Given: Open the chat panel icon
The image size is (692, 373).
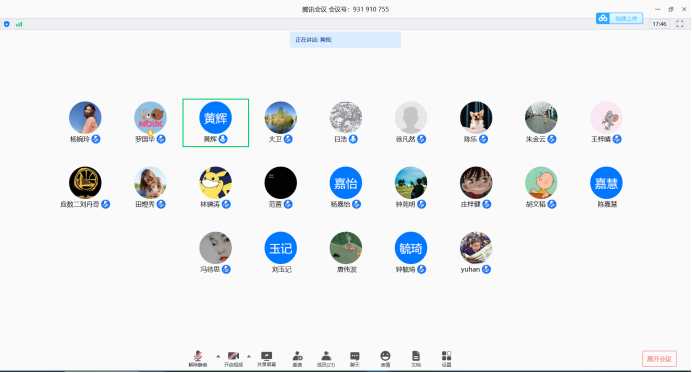Looking at the screenshot, I should coord(355,359).
